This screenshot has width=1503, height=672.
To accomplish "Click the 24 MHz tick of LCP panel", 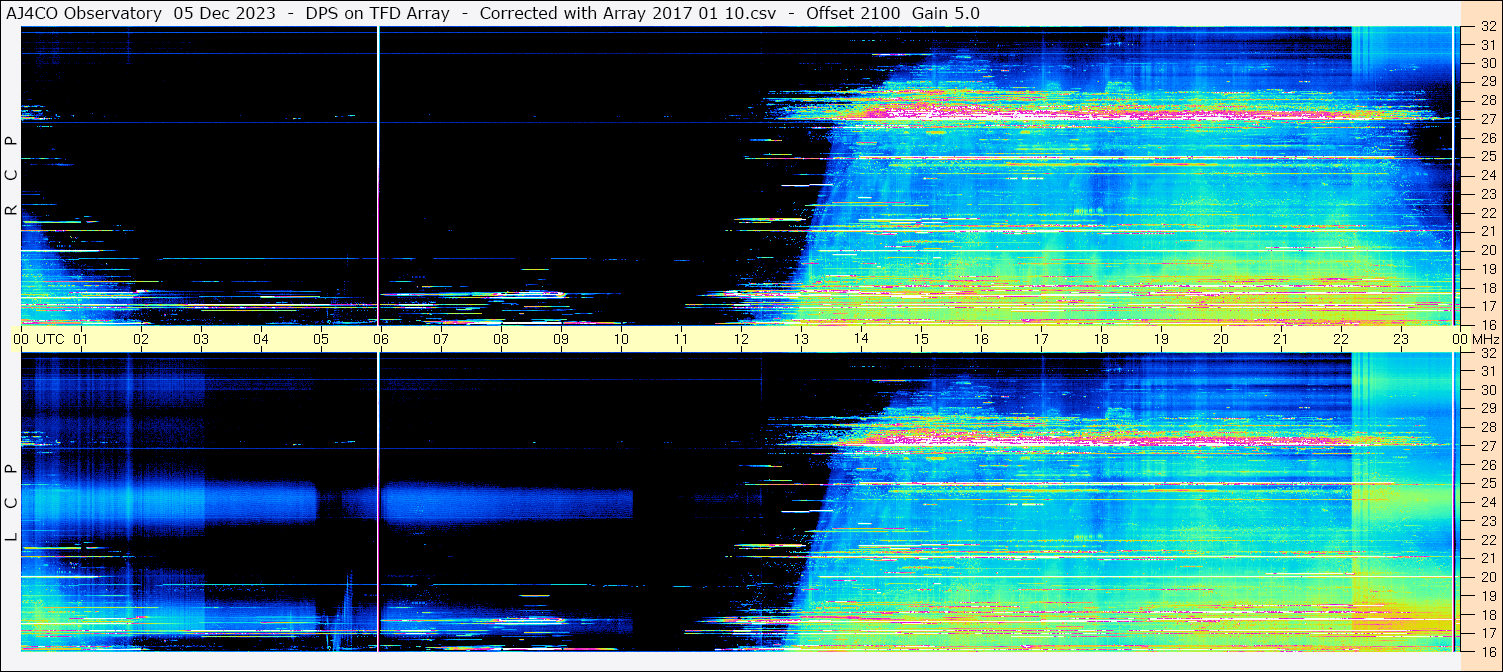I will click(1487, 502).
